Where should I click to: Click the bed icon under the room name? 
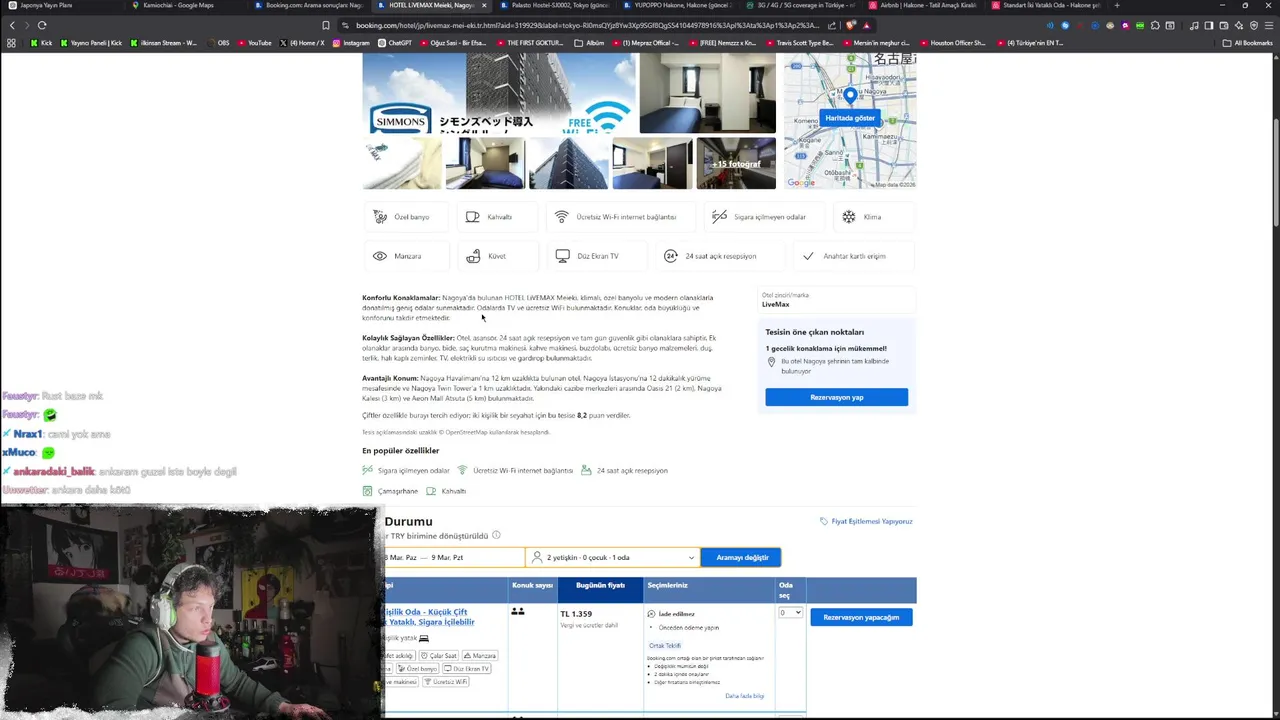pyautogui.click(x=424, y=638)
